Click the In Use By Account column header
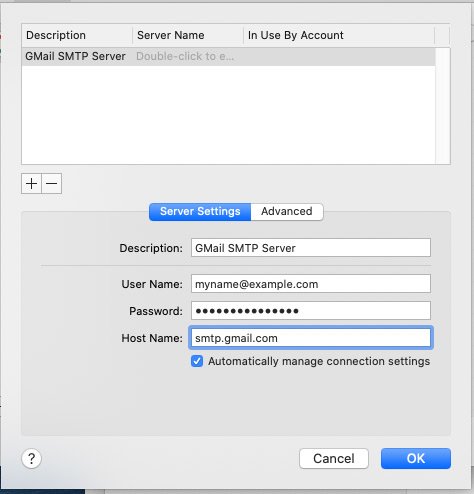 pos(339,35)
